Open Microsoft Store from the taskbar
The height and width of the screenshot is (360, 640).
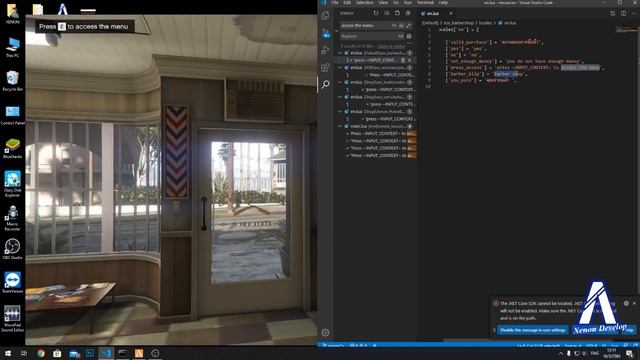pos(57,353)
